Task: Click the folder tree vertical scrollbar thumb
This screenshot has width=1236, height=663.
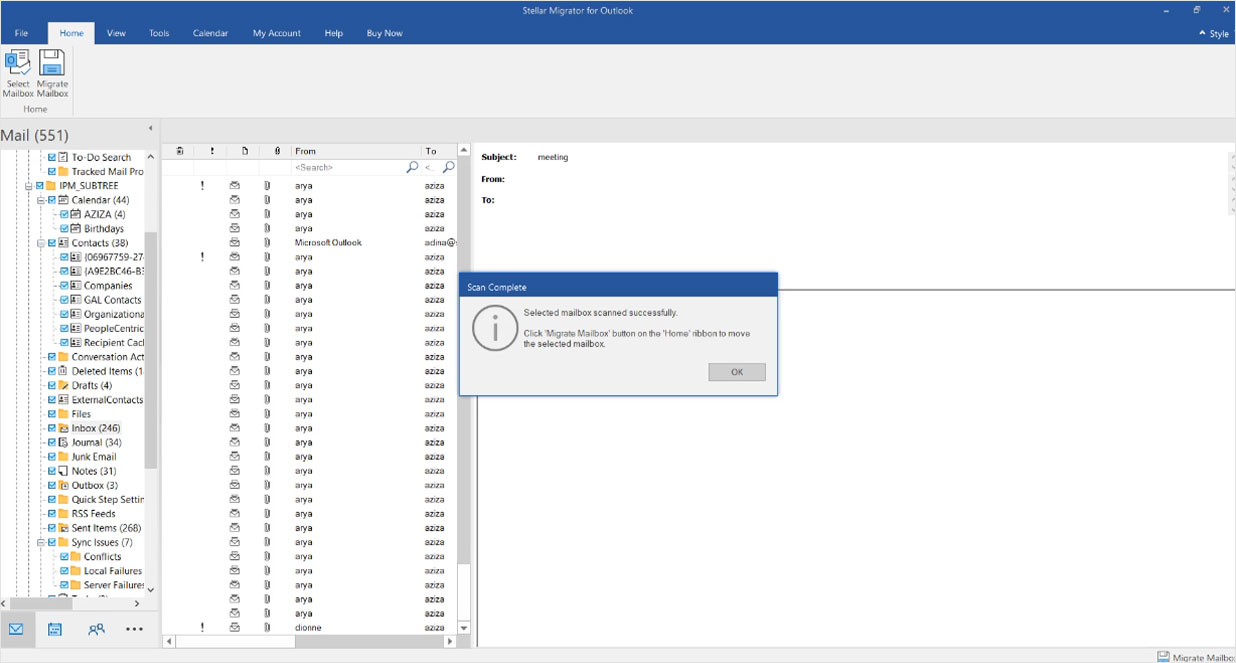Action: point(151,350)
